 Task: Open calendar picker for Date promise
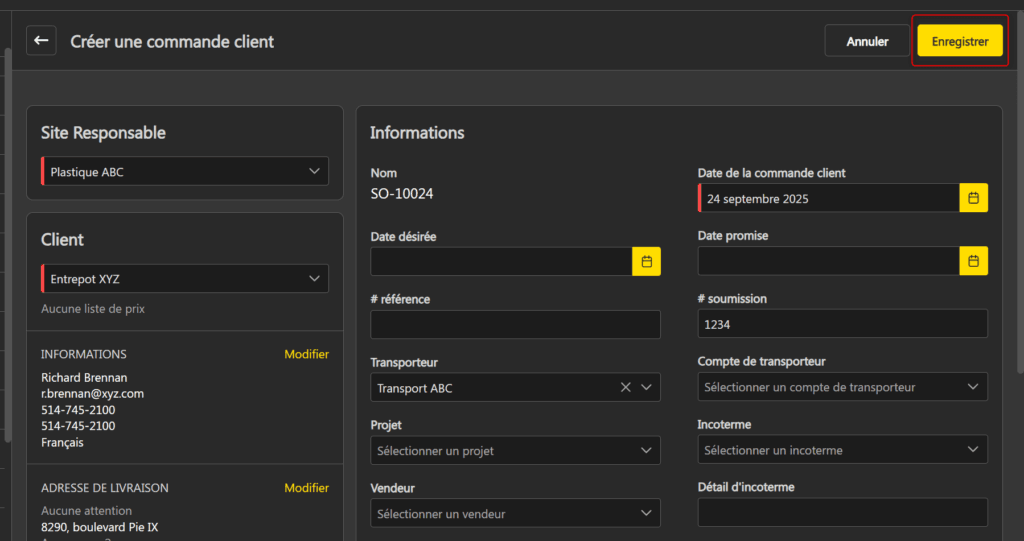973,261
